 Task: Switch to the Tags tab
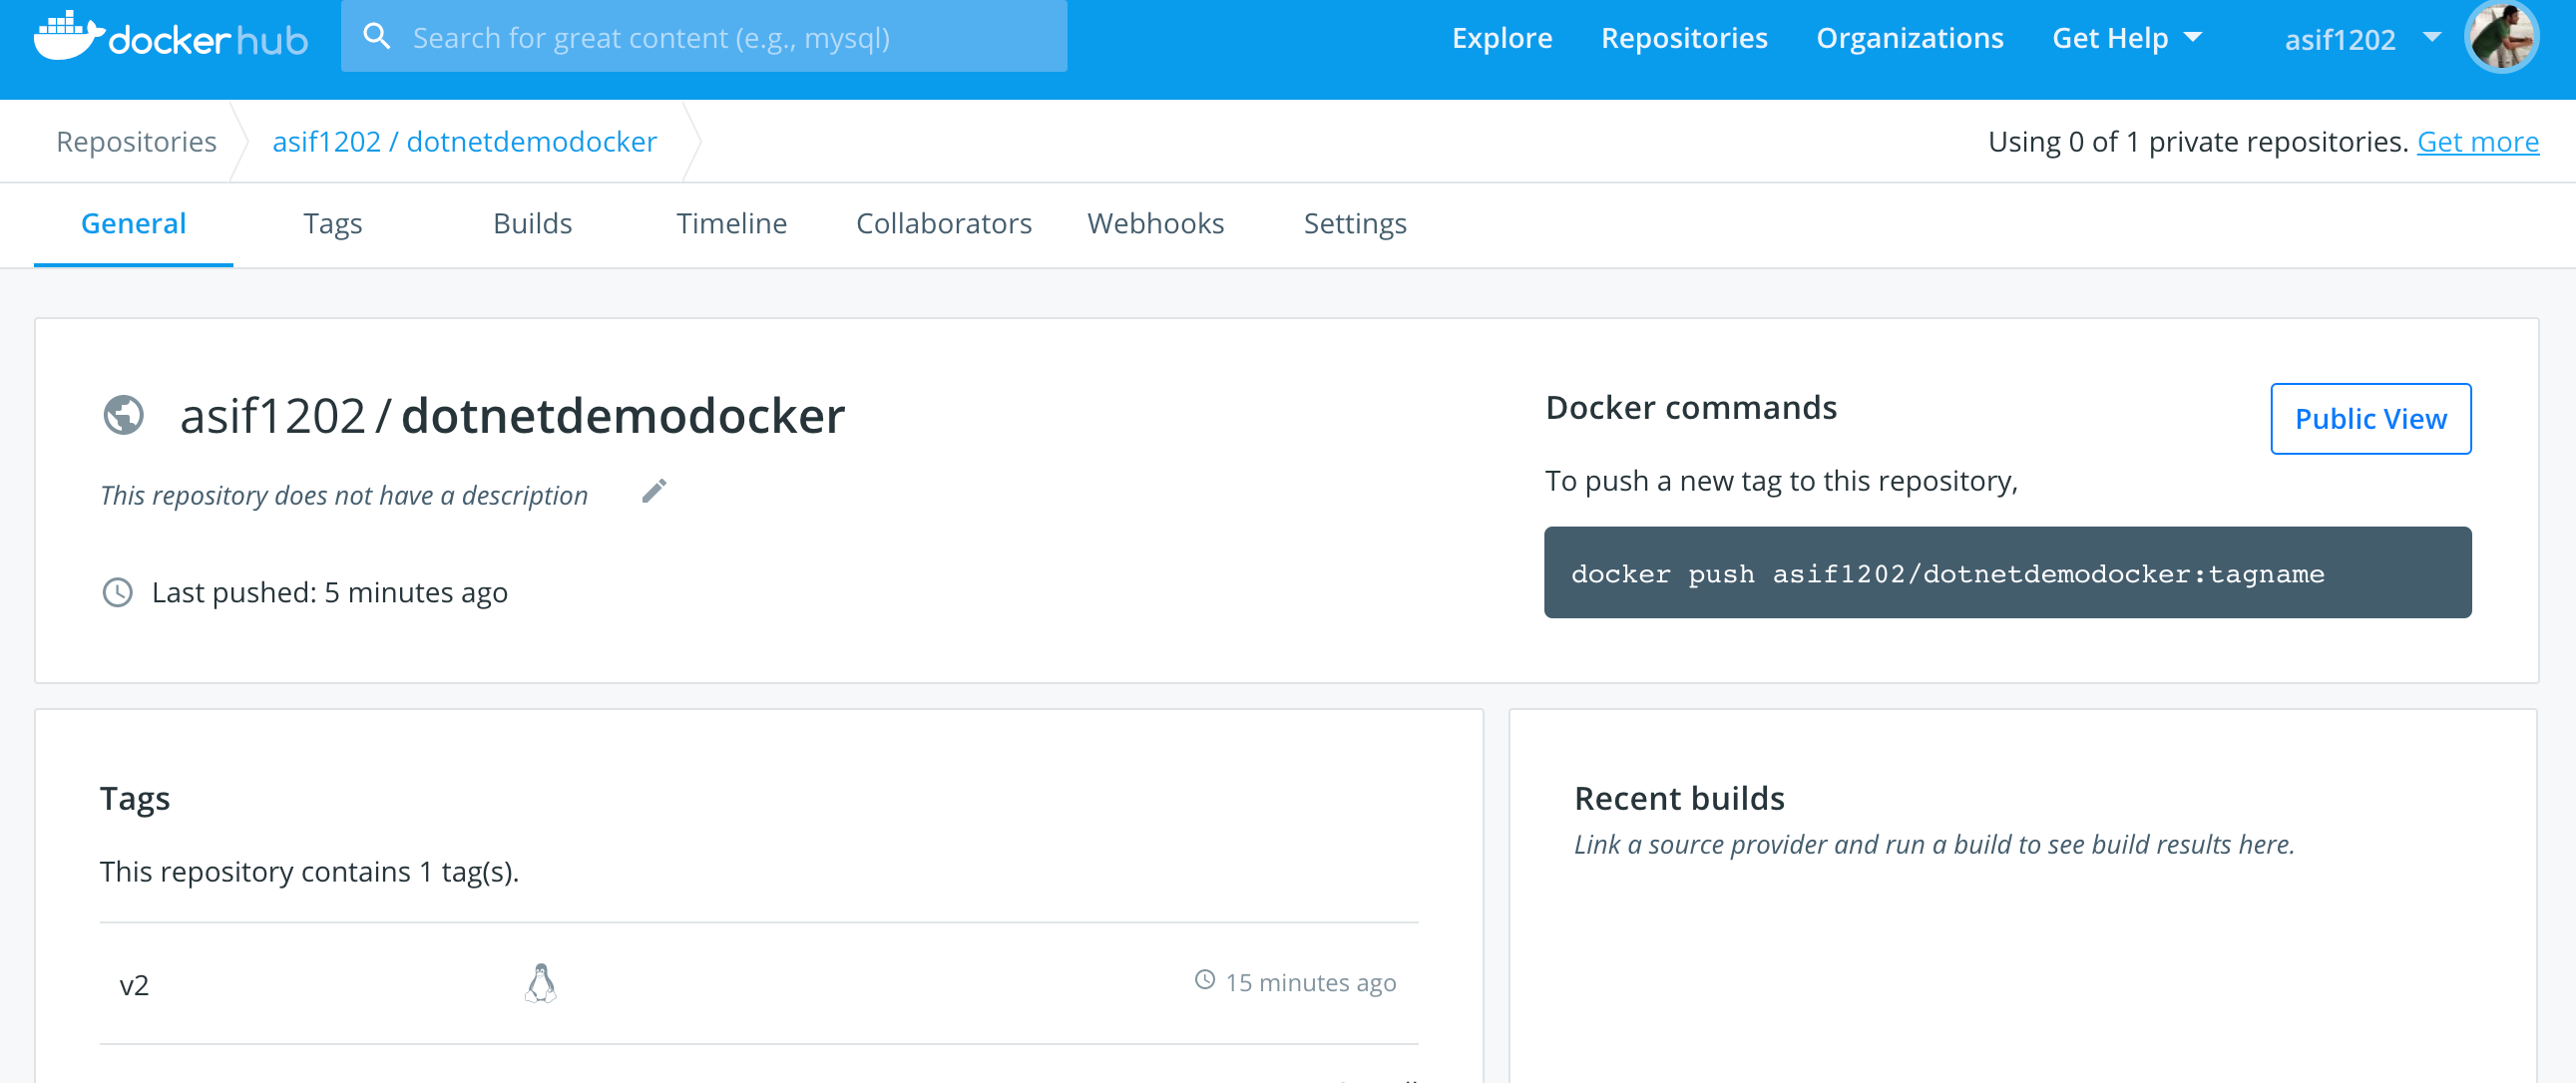pyautogui.click(x=333, y=223)
